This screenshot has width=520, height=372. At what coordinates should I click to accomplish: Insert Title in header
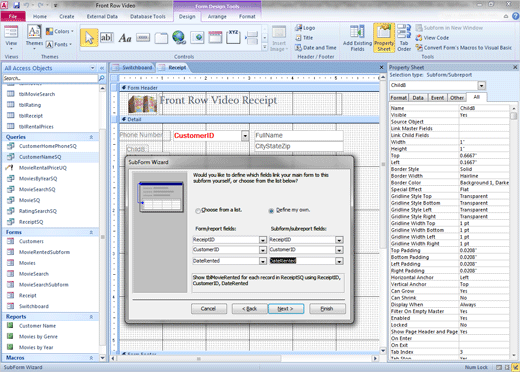(x=304, y=38)
